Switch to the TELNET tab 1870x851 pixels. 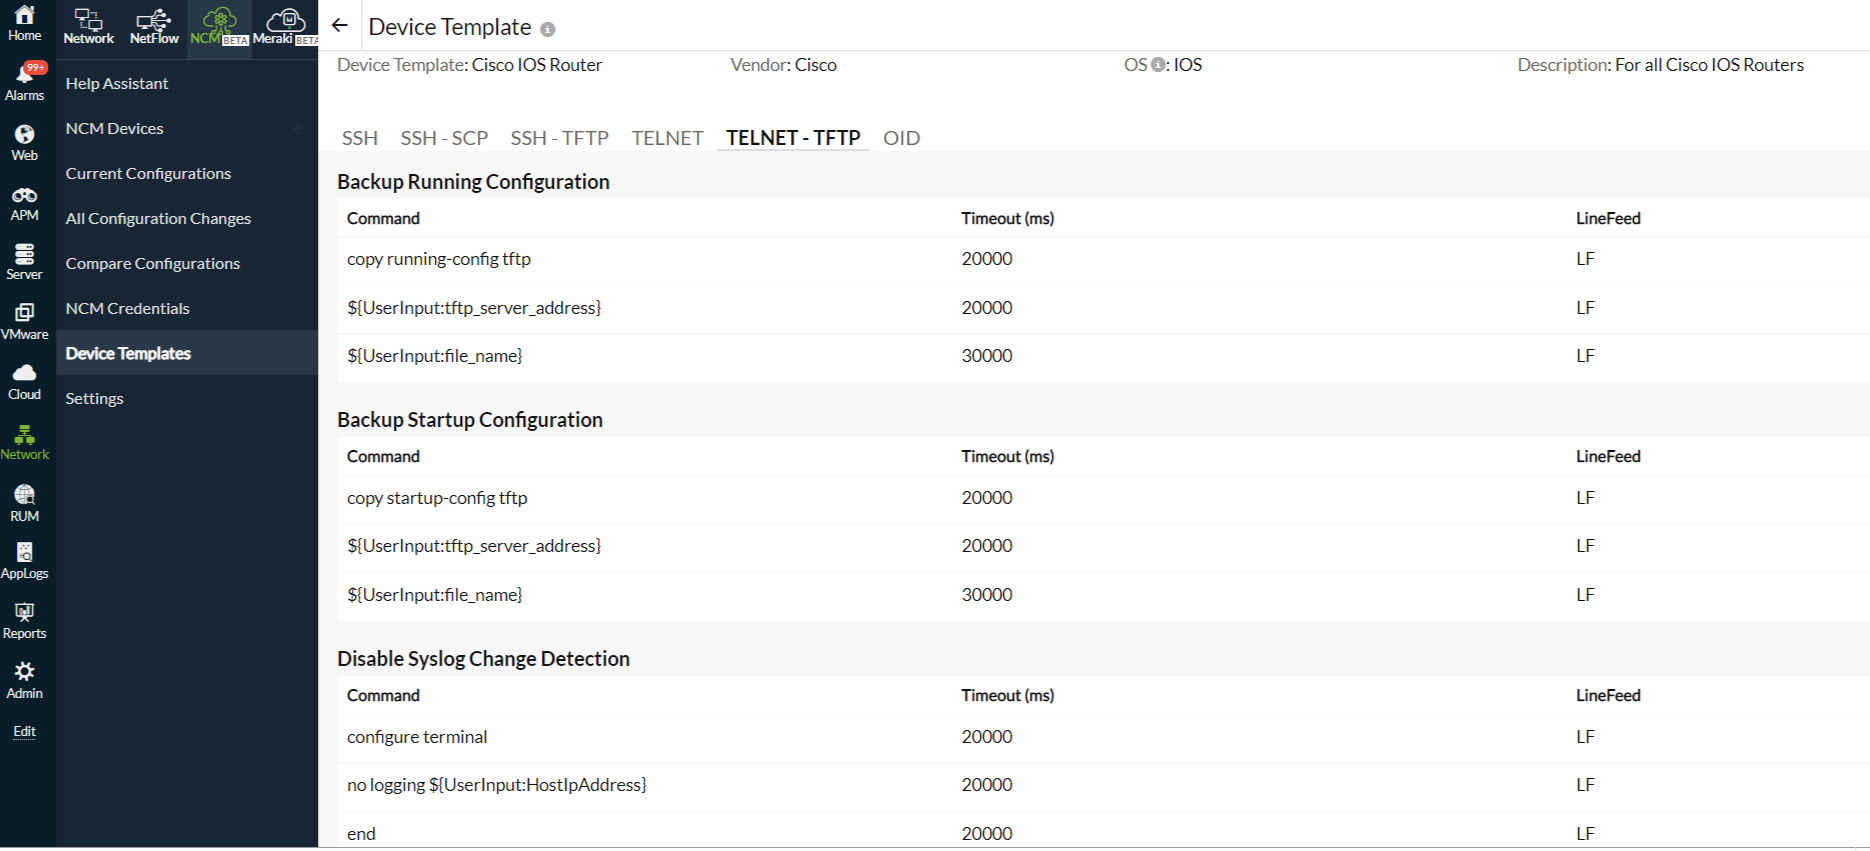coord(667,138)
